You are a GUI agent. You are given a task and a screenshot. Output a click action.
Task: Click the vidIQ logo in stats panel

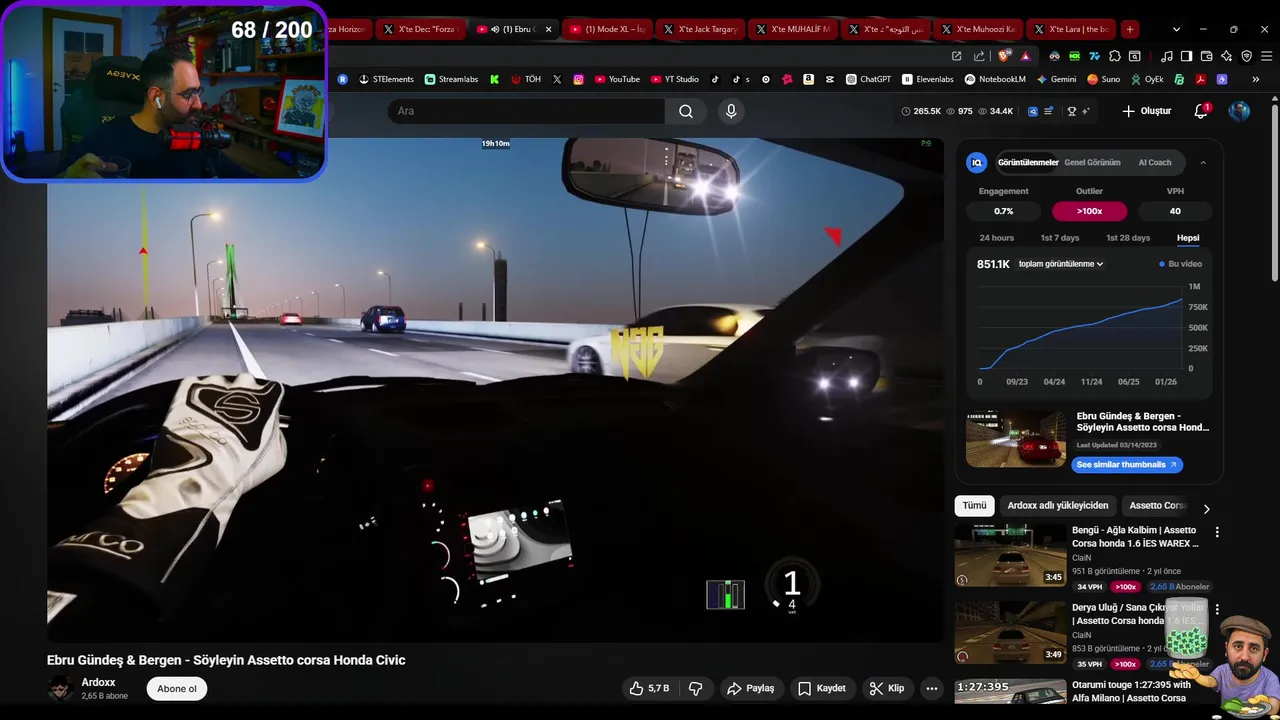pos(977,162)
